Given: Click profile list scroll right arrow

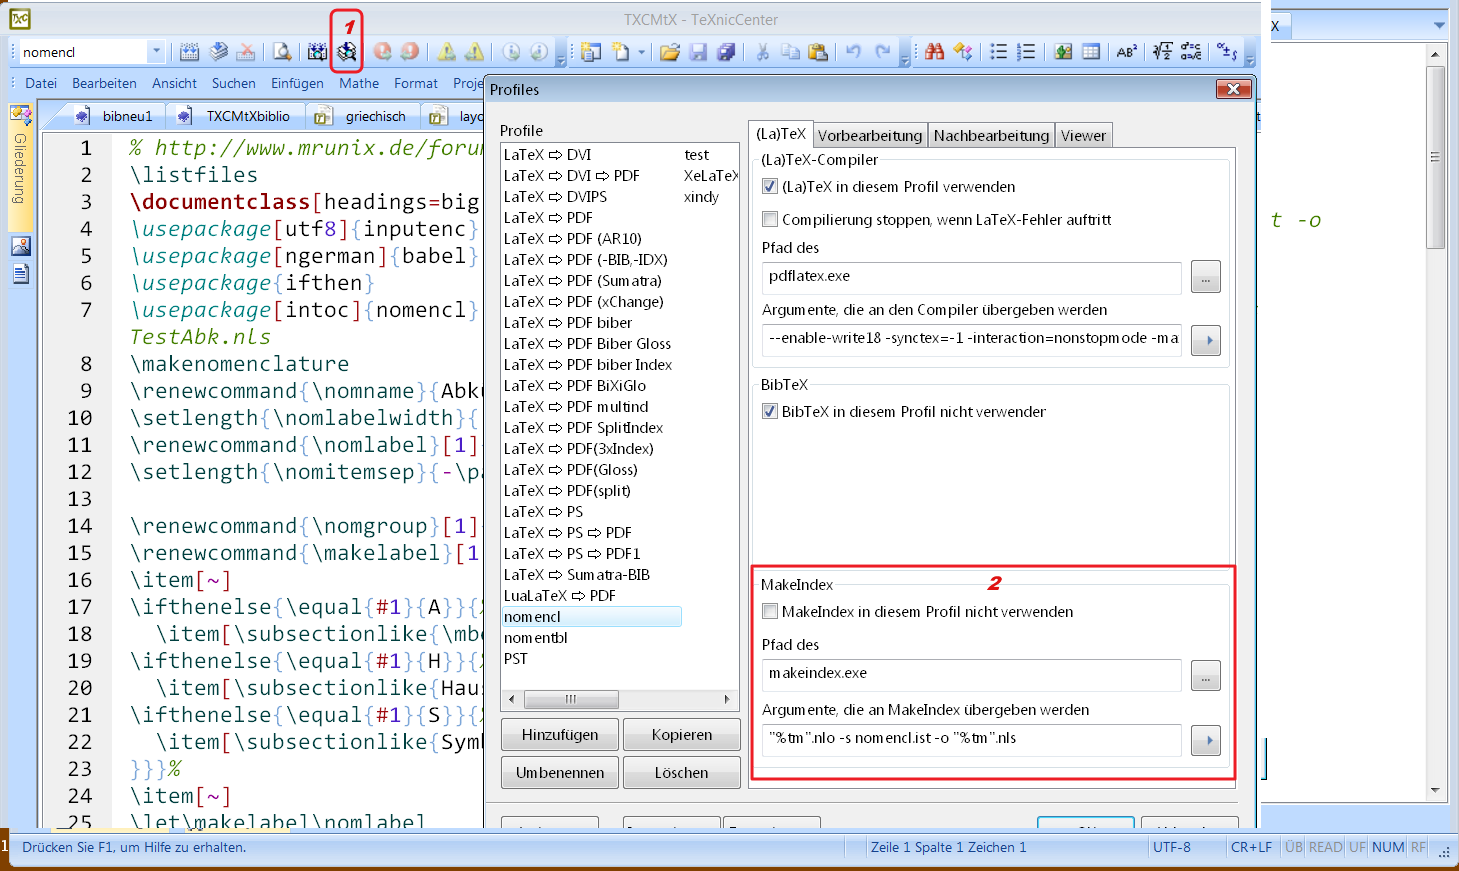Looking at the screenshot, I should click(x=727, y=699).
